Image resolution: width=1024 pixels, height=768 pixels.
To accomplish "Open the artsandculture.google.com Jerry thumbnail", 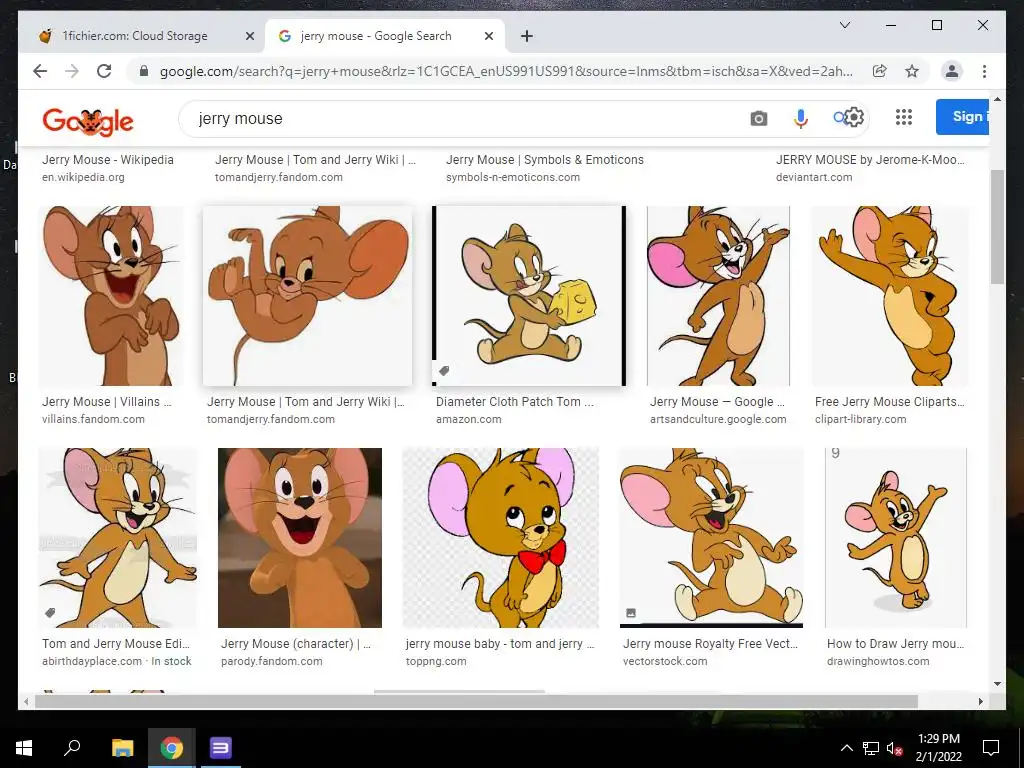I will tap(718, 296).
